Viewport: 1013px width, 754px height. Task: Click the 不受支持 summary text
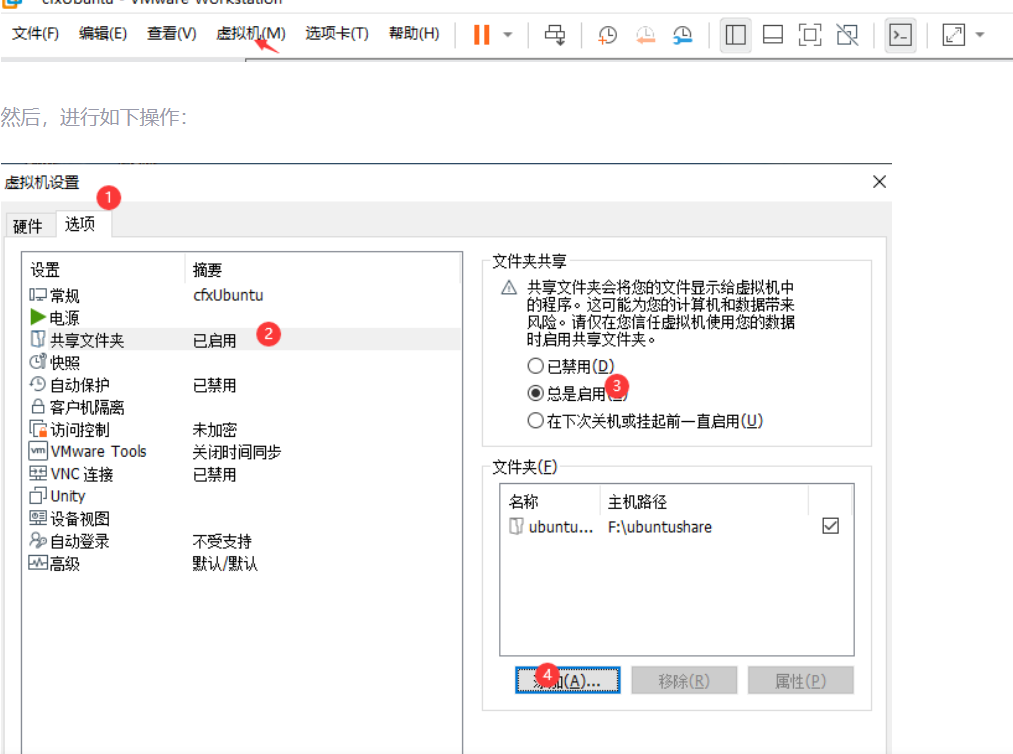point(222,541)
